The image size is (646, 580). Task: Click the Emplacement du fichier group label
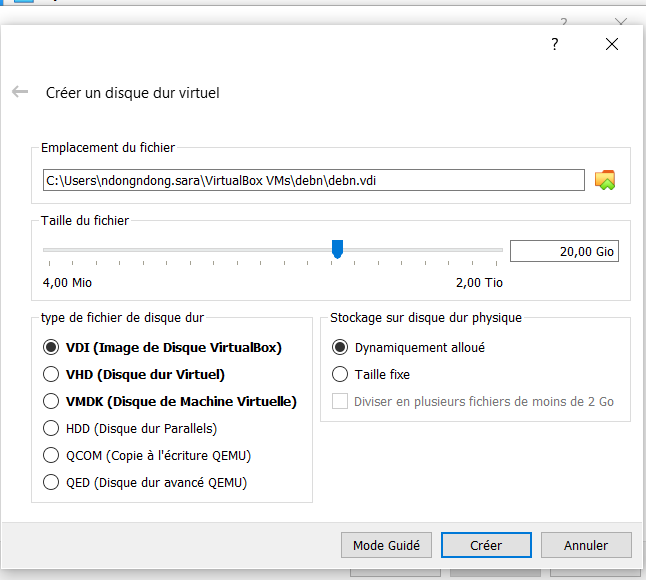coord(108,147)
